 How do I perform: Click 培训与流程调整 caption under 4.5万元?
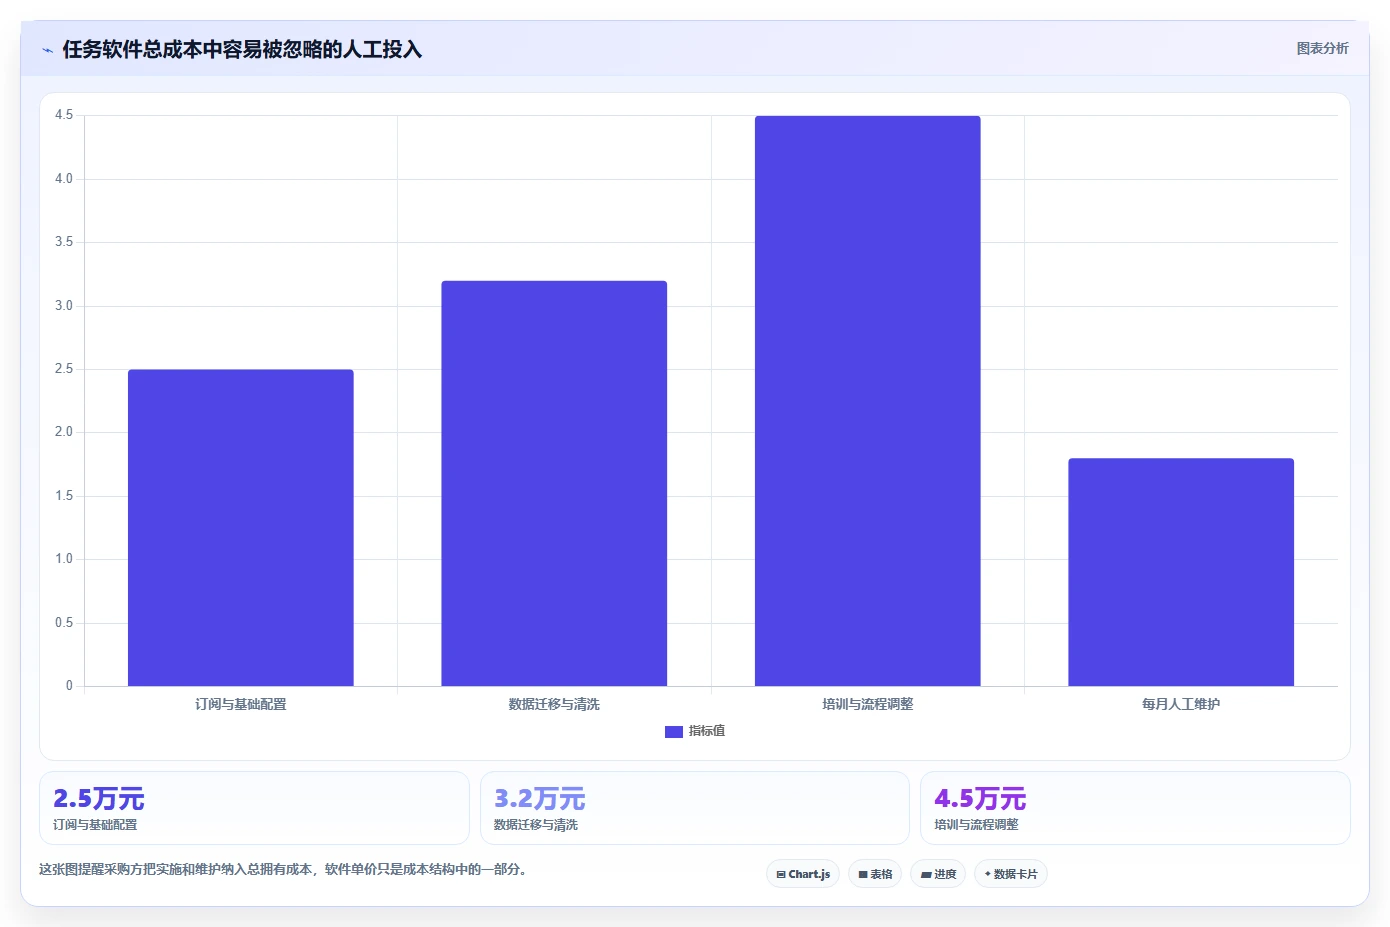(x=976, y=825)
